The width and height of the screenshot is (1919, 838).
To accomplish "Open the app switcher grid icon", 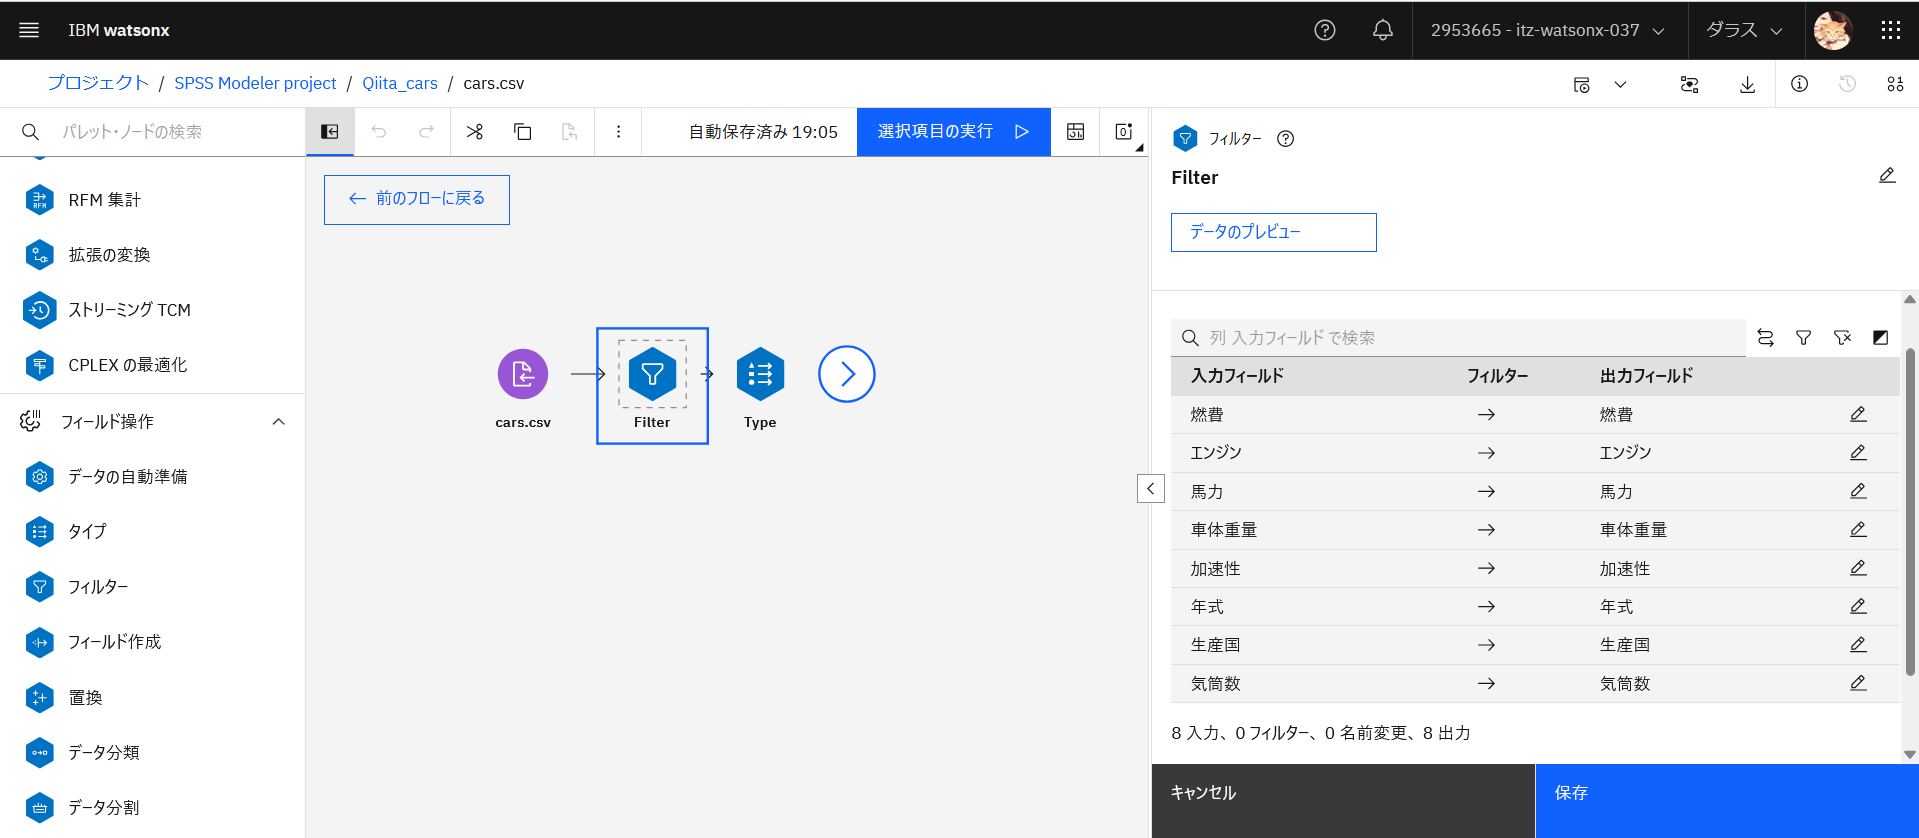I will [x=1890, y=30].
